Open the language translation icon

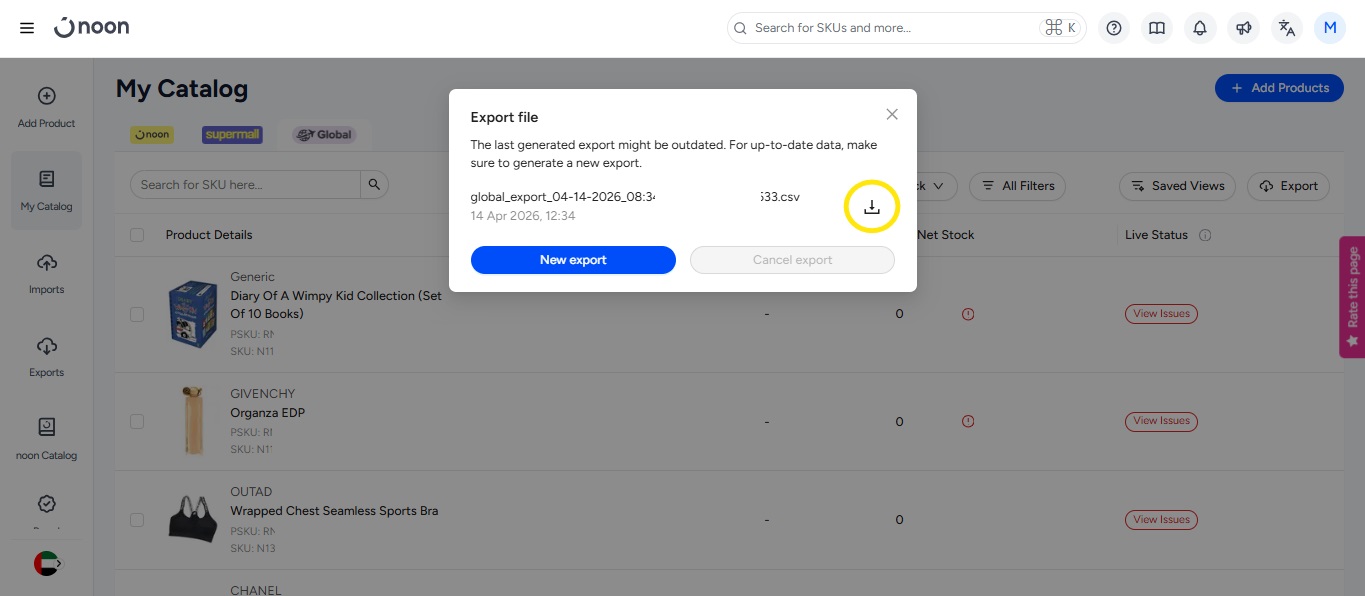[1287, 28]
